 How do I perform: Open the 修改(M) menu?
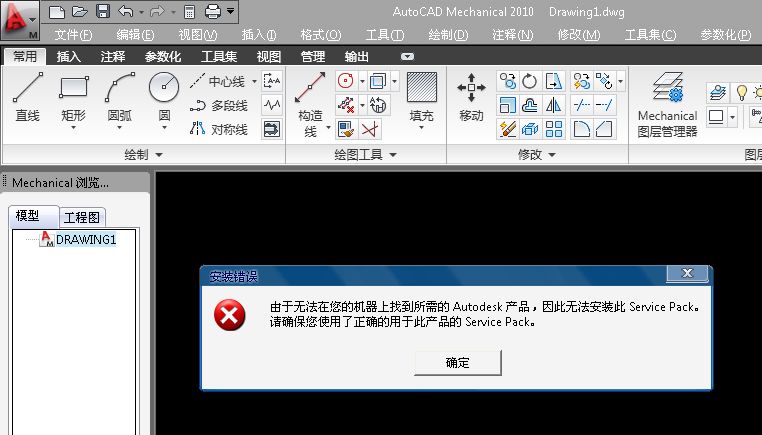(579, 35)
